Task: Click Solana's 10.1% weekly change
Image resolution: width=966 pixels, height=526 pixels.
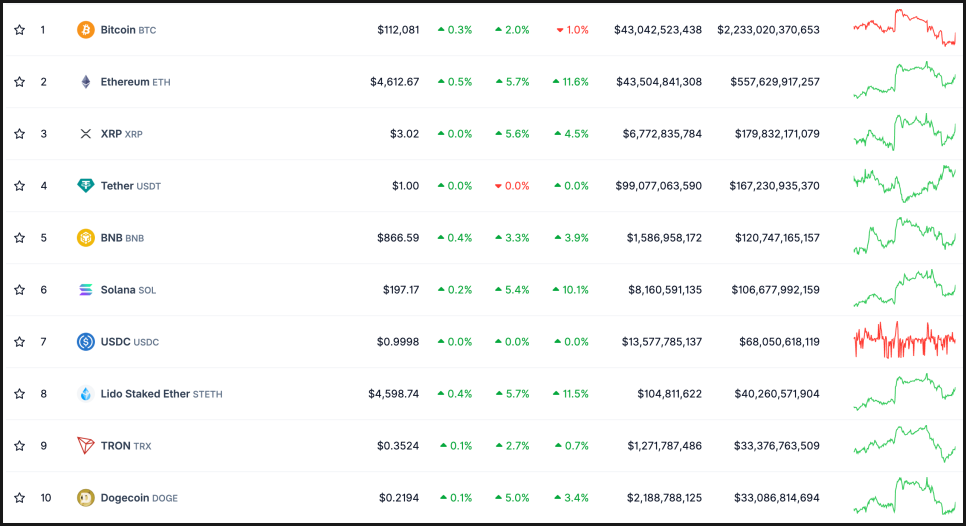Action: (570, 289)
